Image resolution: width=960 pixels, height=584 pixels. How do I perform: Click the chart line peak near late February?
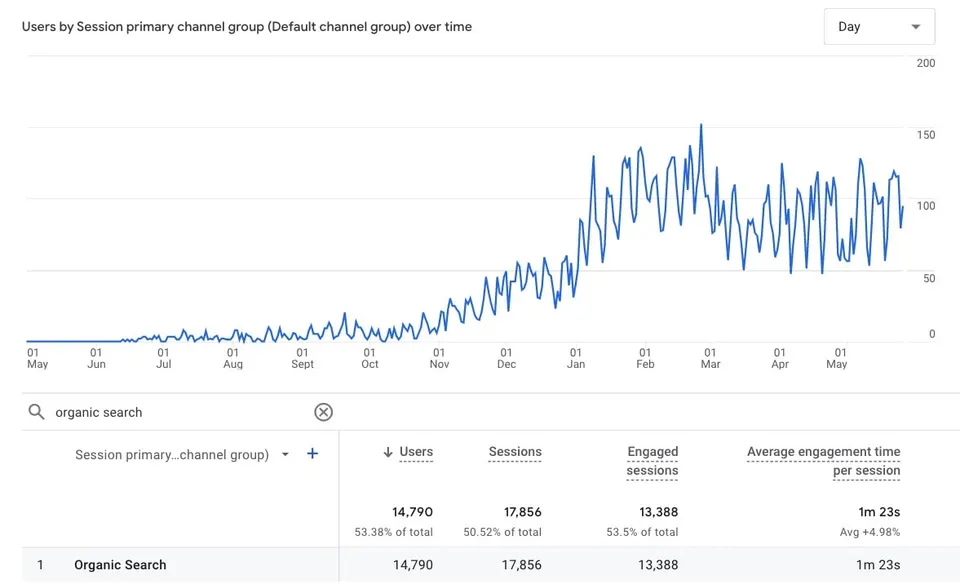tap(701, 125)
